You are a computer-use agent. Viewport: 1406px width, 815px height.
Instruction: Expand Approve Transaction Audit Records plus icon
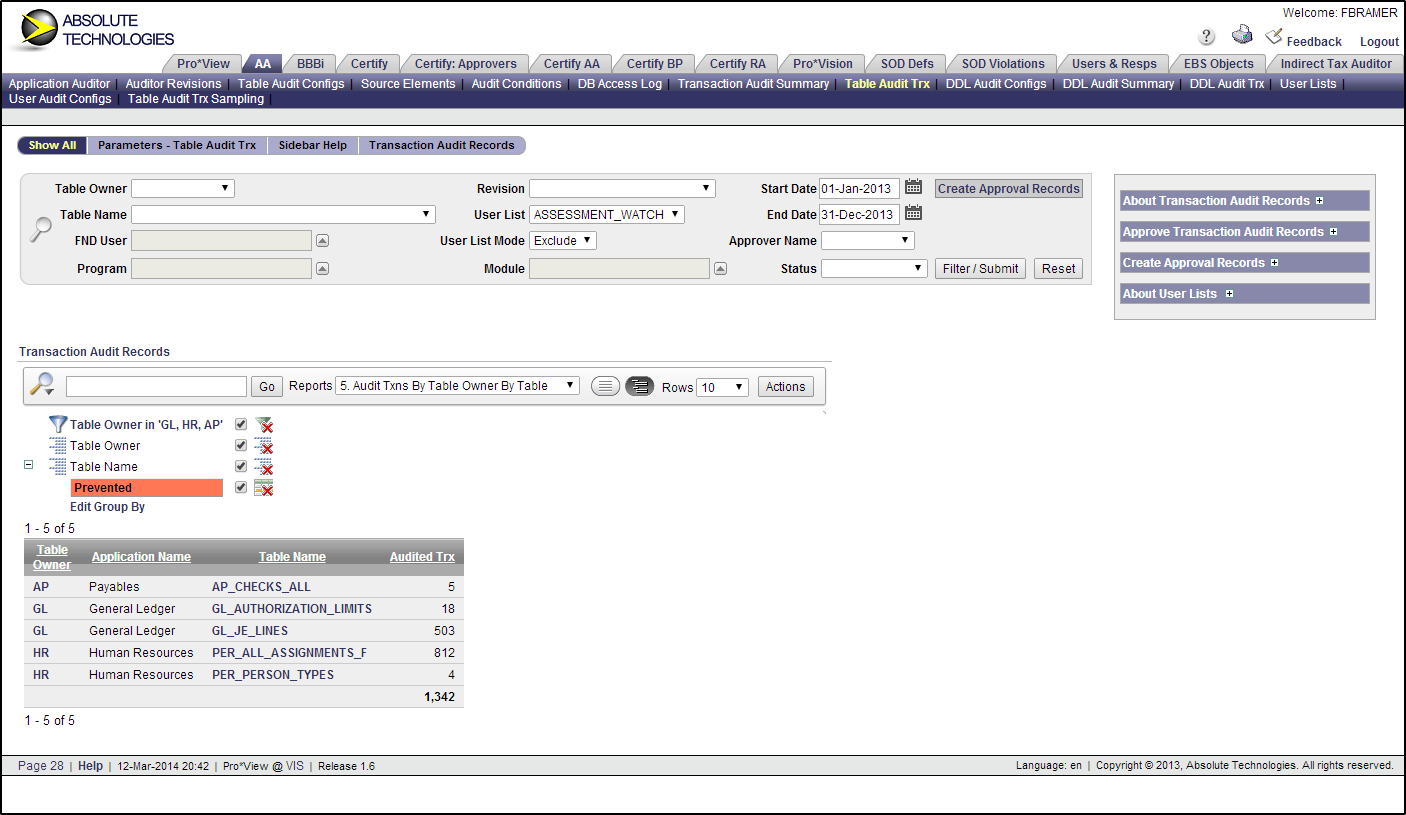point(1333,232)
